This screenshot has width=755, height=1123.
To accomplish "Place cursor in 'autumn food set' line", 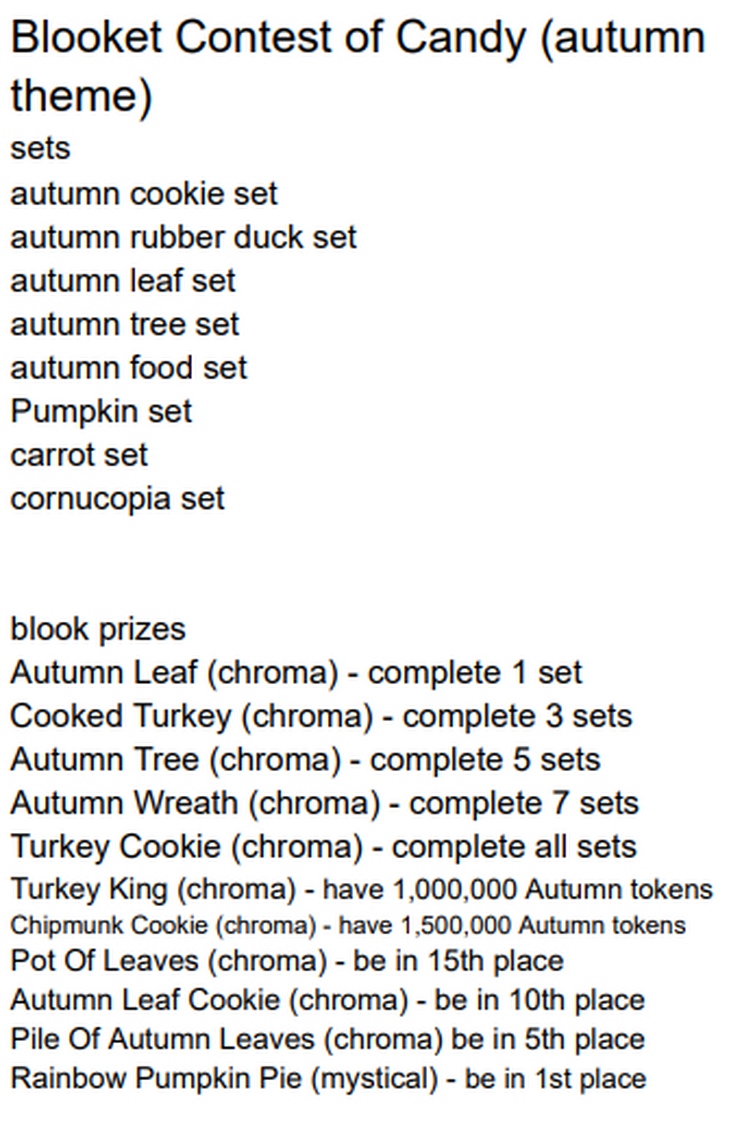I will tap(128, 368).
